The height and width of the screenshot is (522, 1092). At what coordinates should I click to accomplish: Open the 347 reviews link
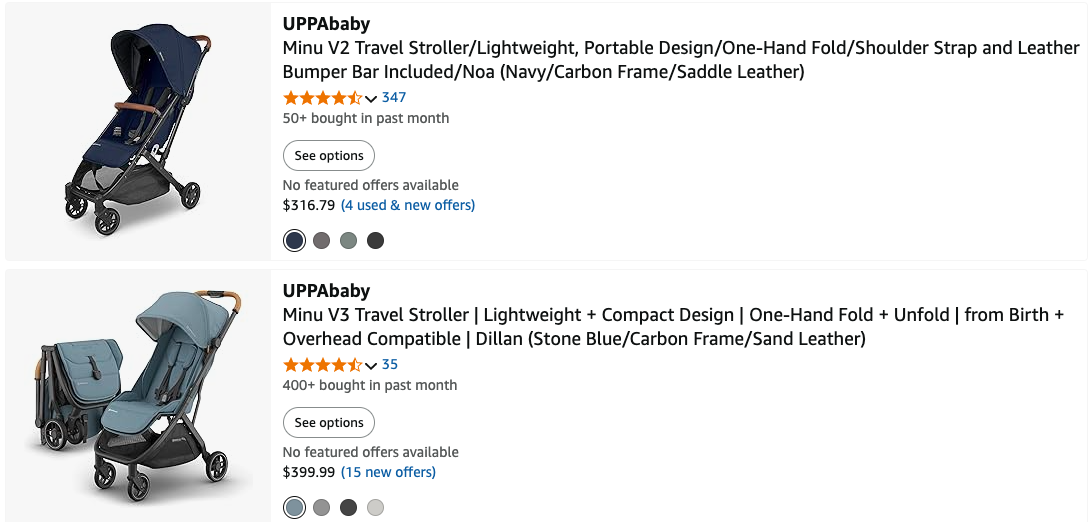pyautogui.click(x=394, y=97)
